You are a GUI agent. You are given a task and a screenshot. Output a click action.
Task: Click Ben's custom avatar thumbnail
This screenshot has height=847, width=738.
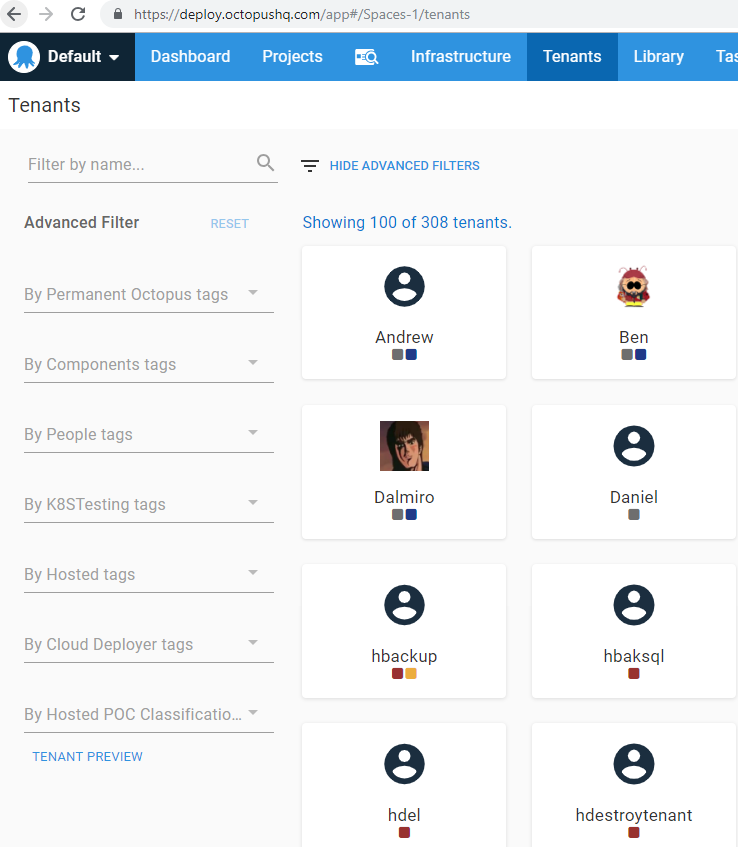point(633,286)
